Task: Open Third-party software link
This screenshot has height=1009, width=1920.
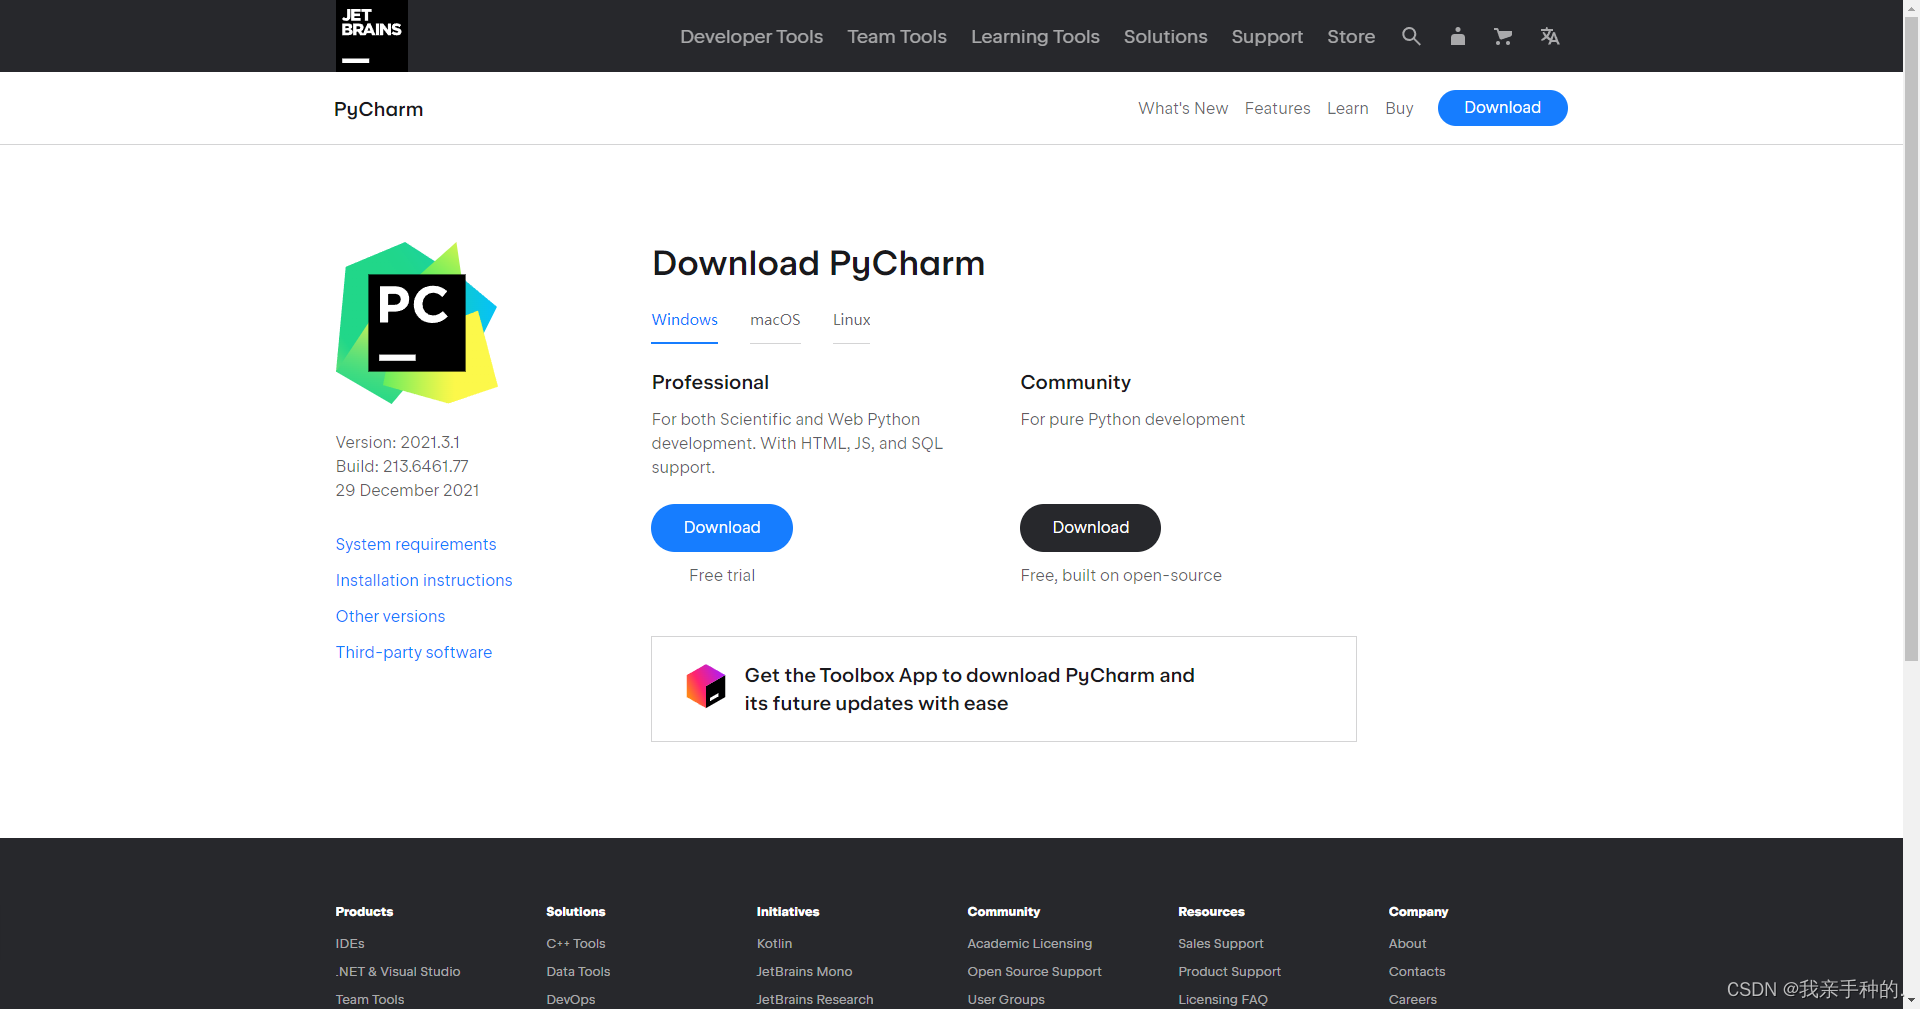Action: click(414, 652)
